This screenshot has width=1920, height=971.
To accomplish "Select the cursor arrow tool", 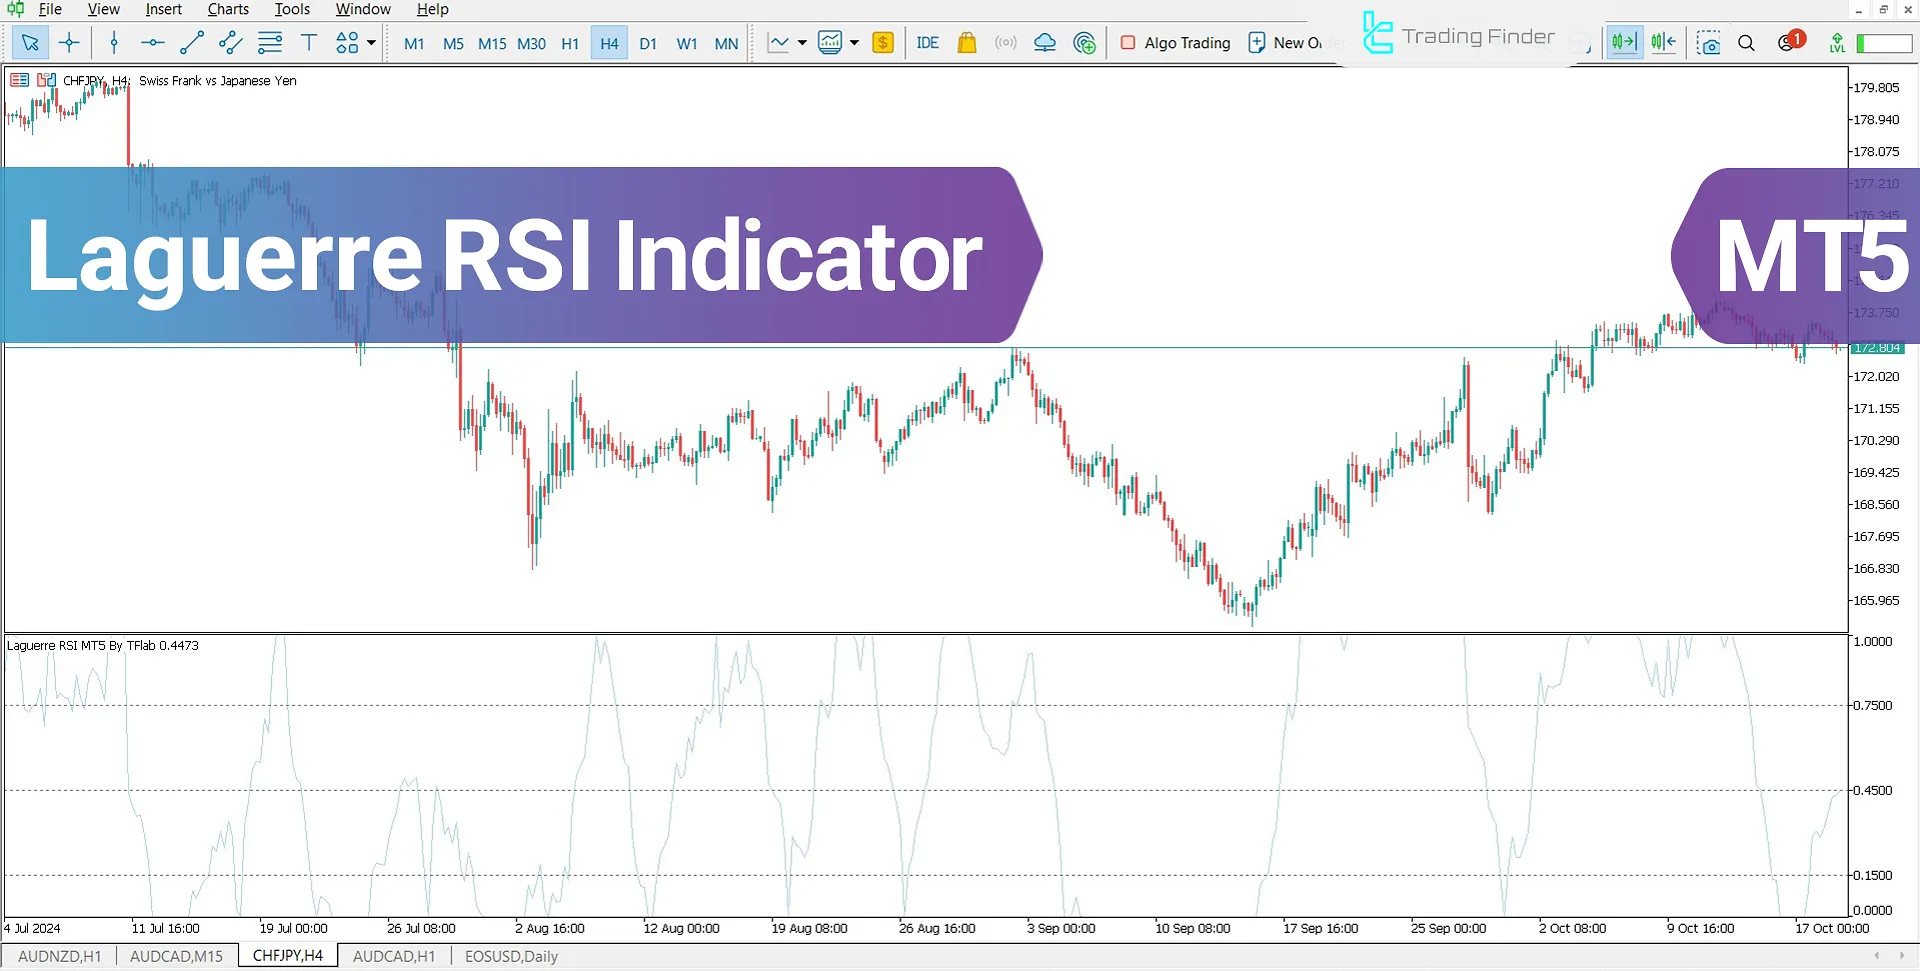I will click(30, 43).
